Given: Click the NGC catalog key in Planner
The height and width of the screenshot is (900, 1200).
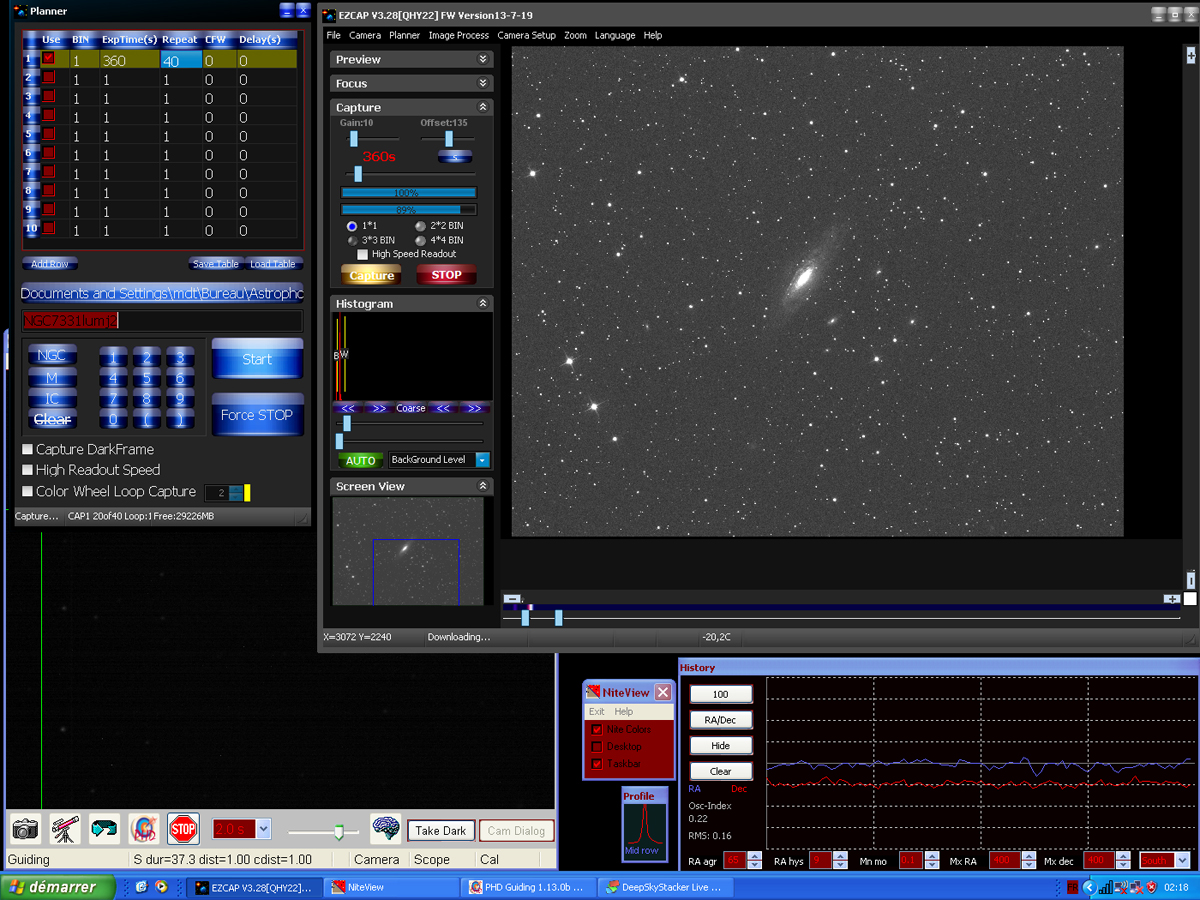Looking at the screenshot, I should point(52,356).
